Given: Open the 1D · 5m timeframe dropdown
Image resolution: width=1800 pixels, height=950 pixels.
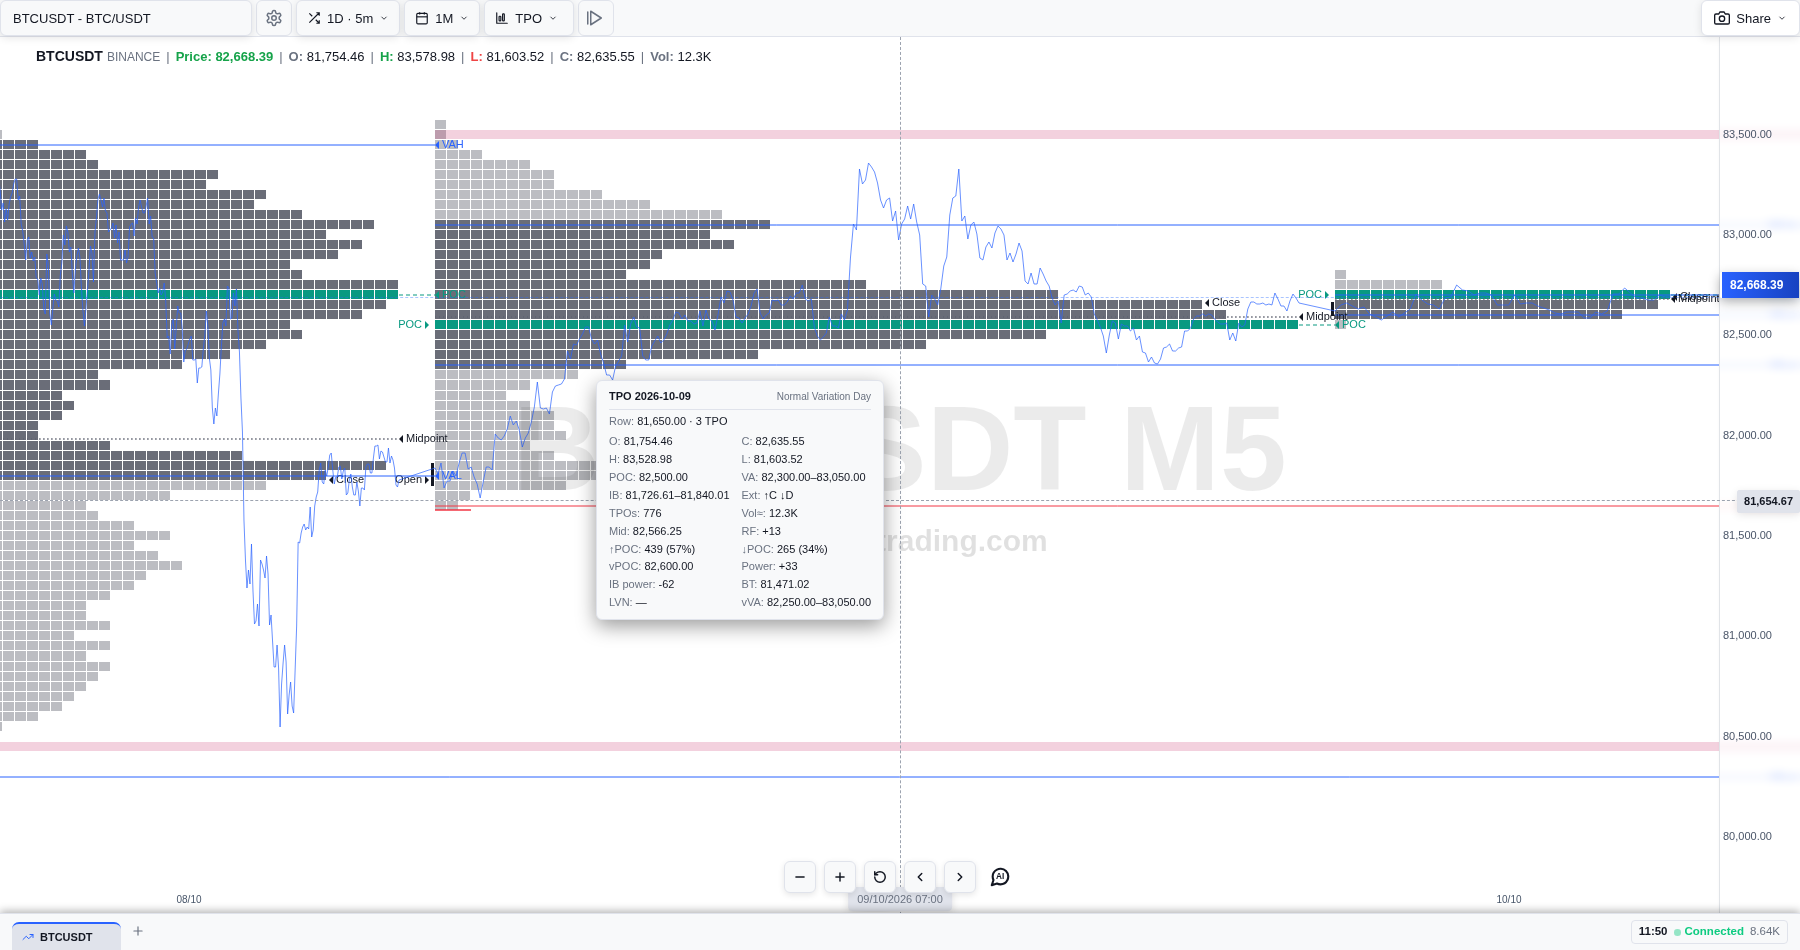Looking at the screenshot, I should tap(348, 18).
